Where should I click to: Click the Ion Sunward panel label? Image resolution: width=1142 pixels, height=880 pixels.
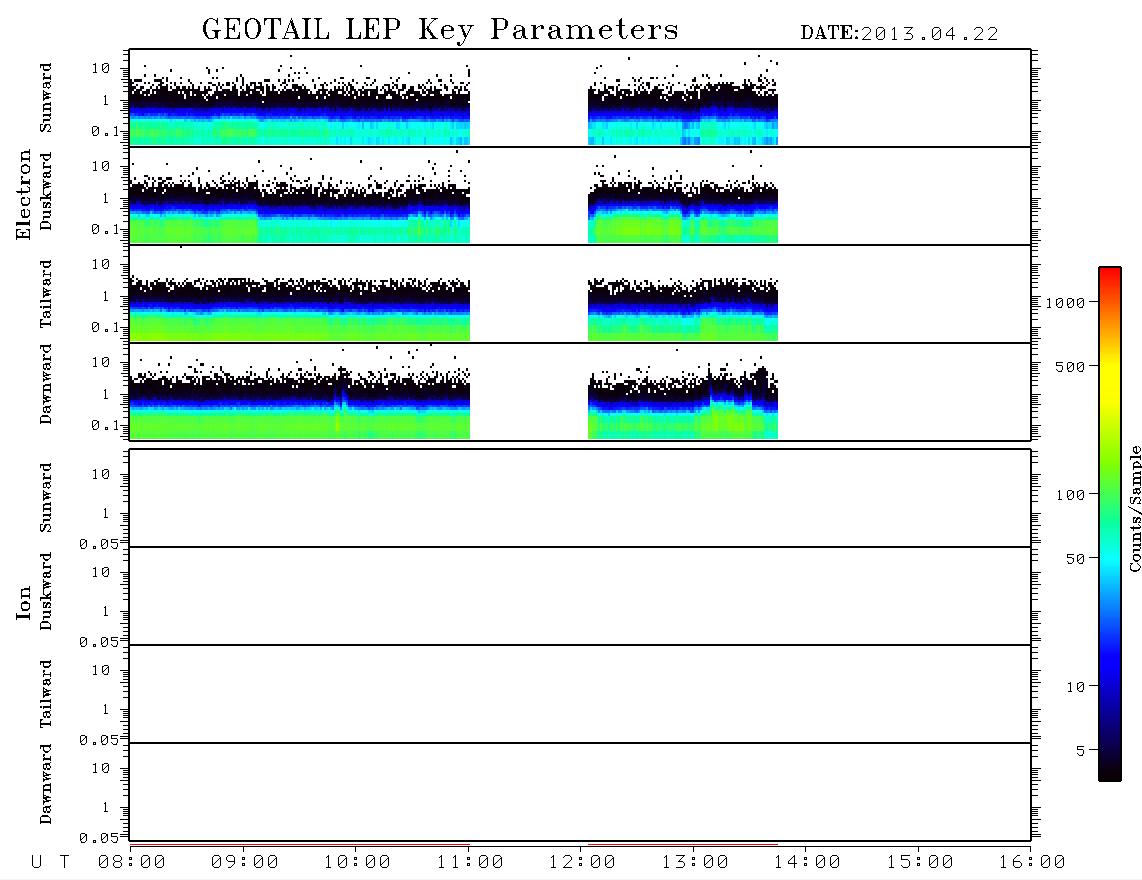click(x=45, y=498)
